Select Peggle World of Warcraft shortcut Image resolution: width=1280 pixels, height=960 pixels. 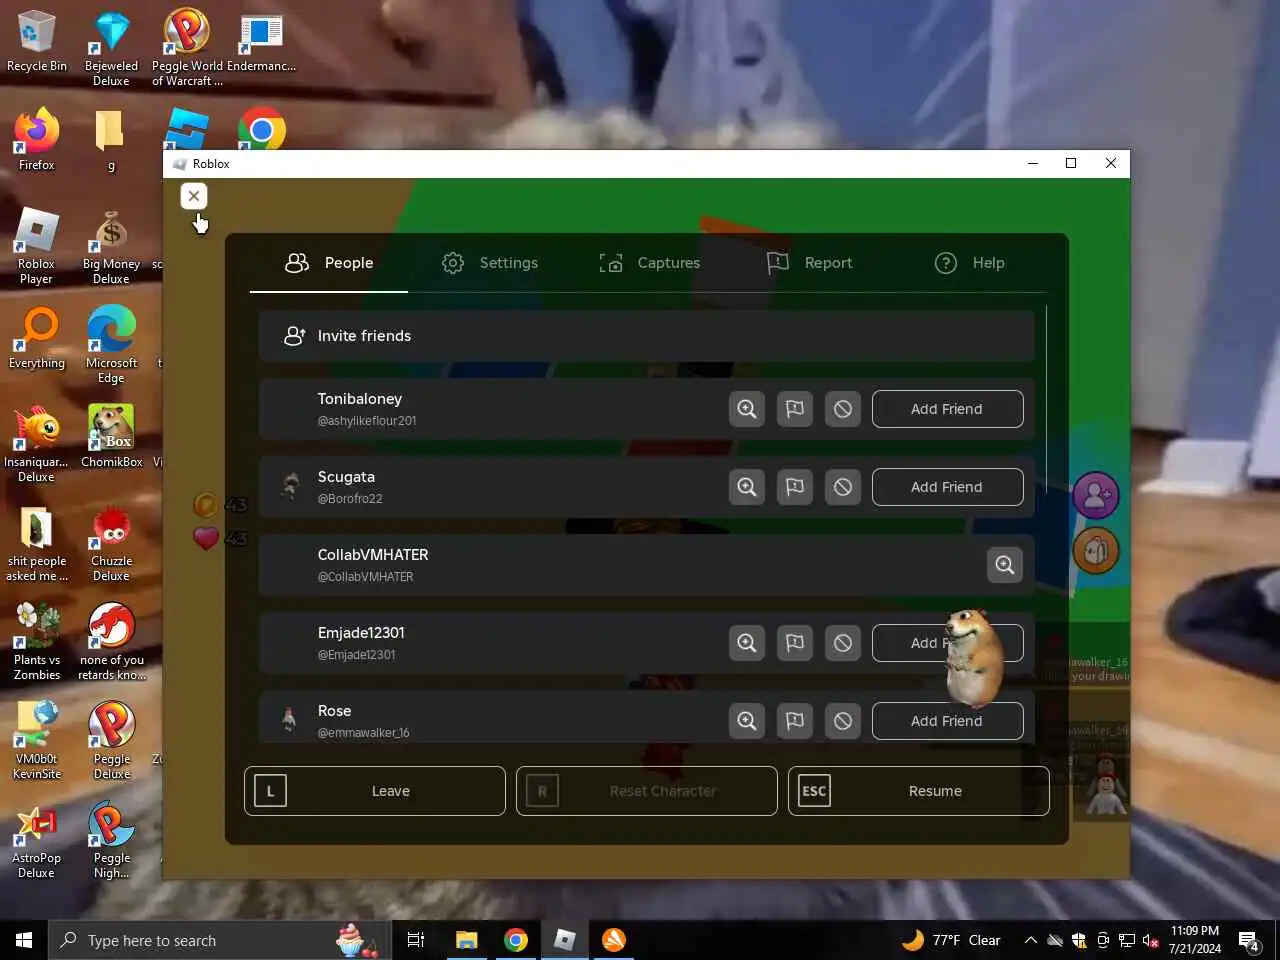coord(187,50)
